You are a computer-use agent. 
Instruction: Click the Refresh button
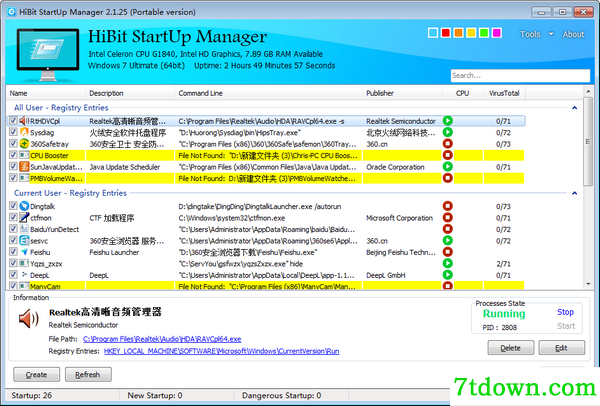point(88,375)
